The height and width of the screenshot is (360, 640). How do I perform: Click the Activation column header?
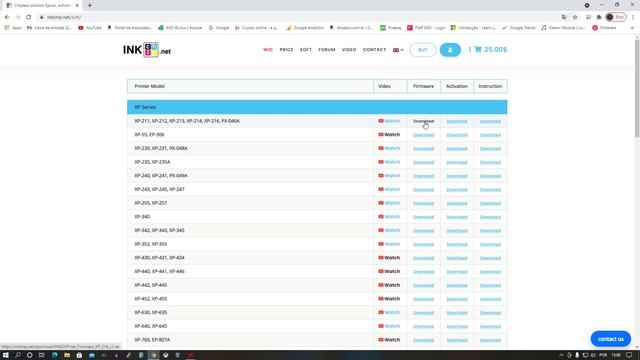pos(457,86)
